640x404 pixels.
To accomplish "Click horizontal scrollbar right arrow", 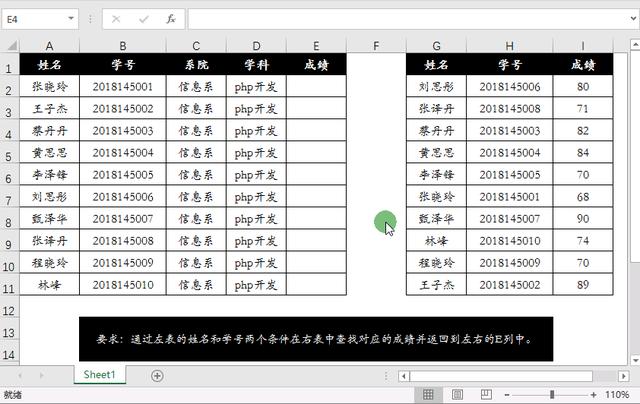I will click(x=623, y=376).
